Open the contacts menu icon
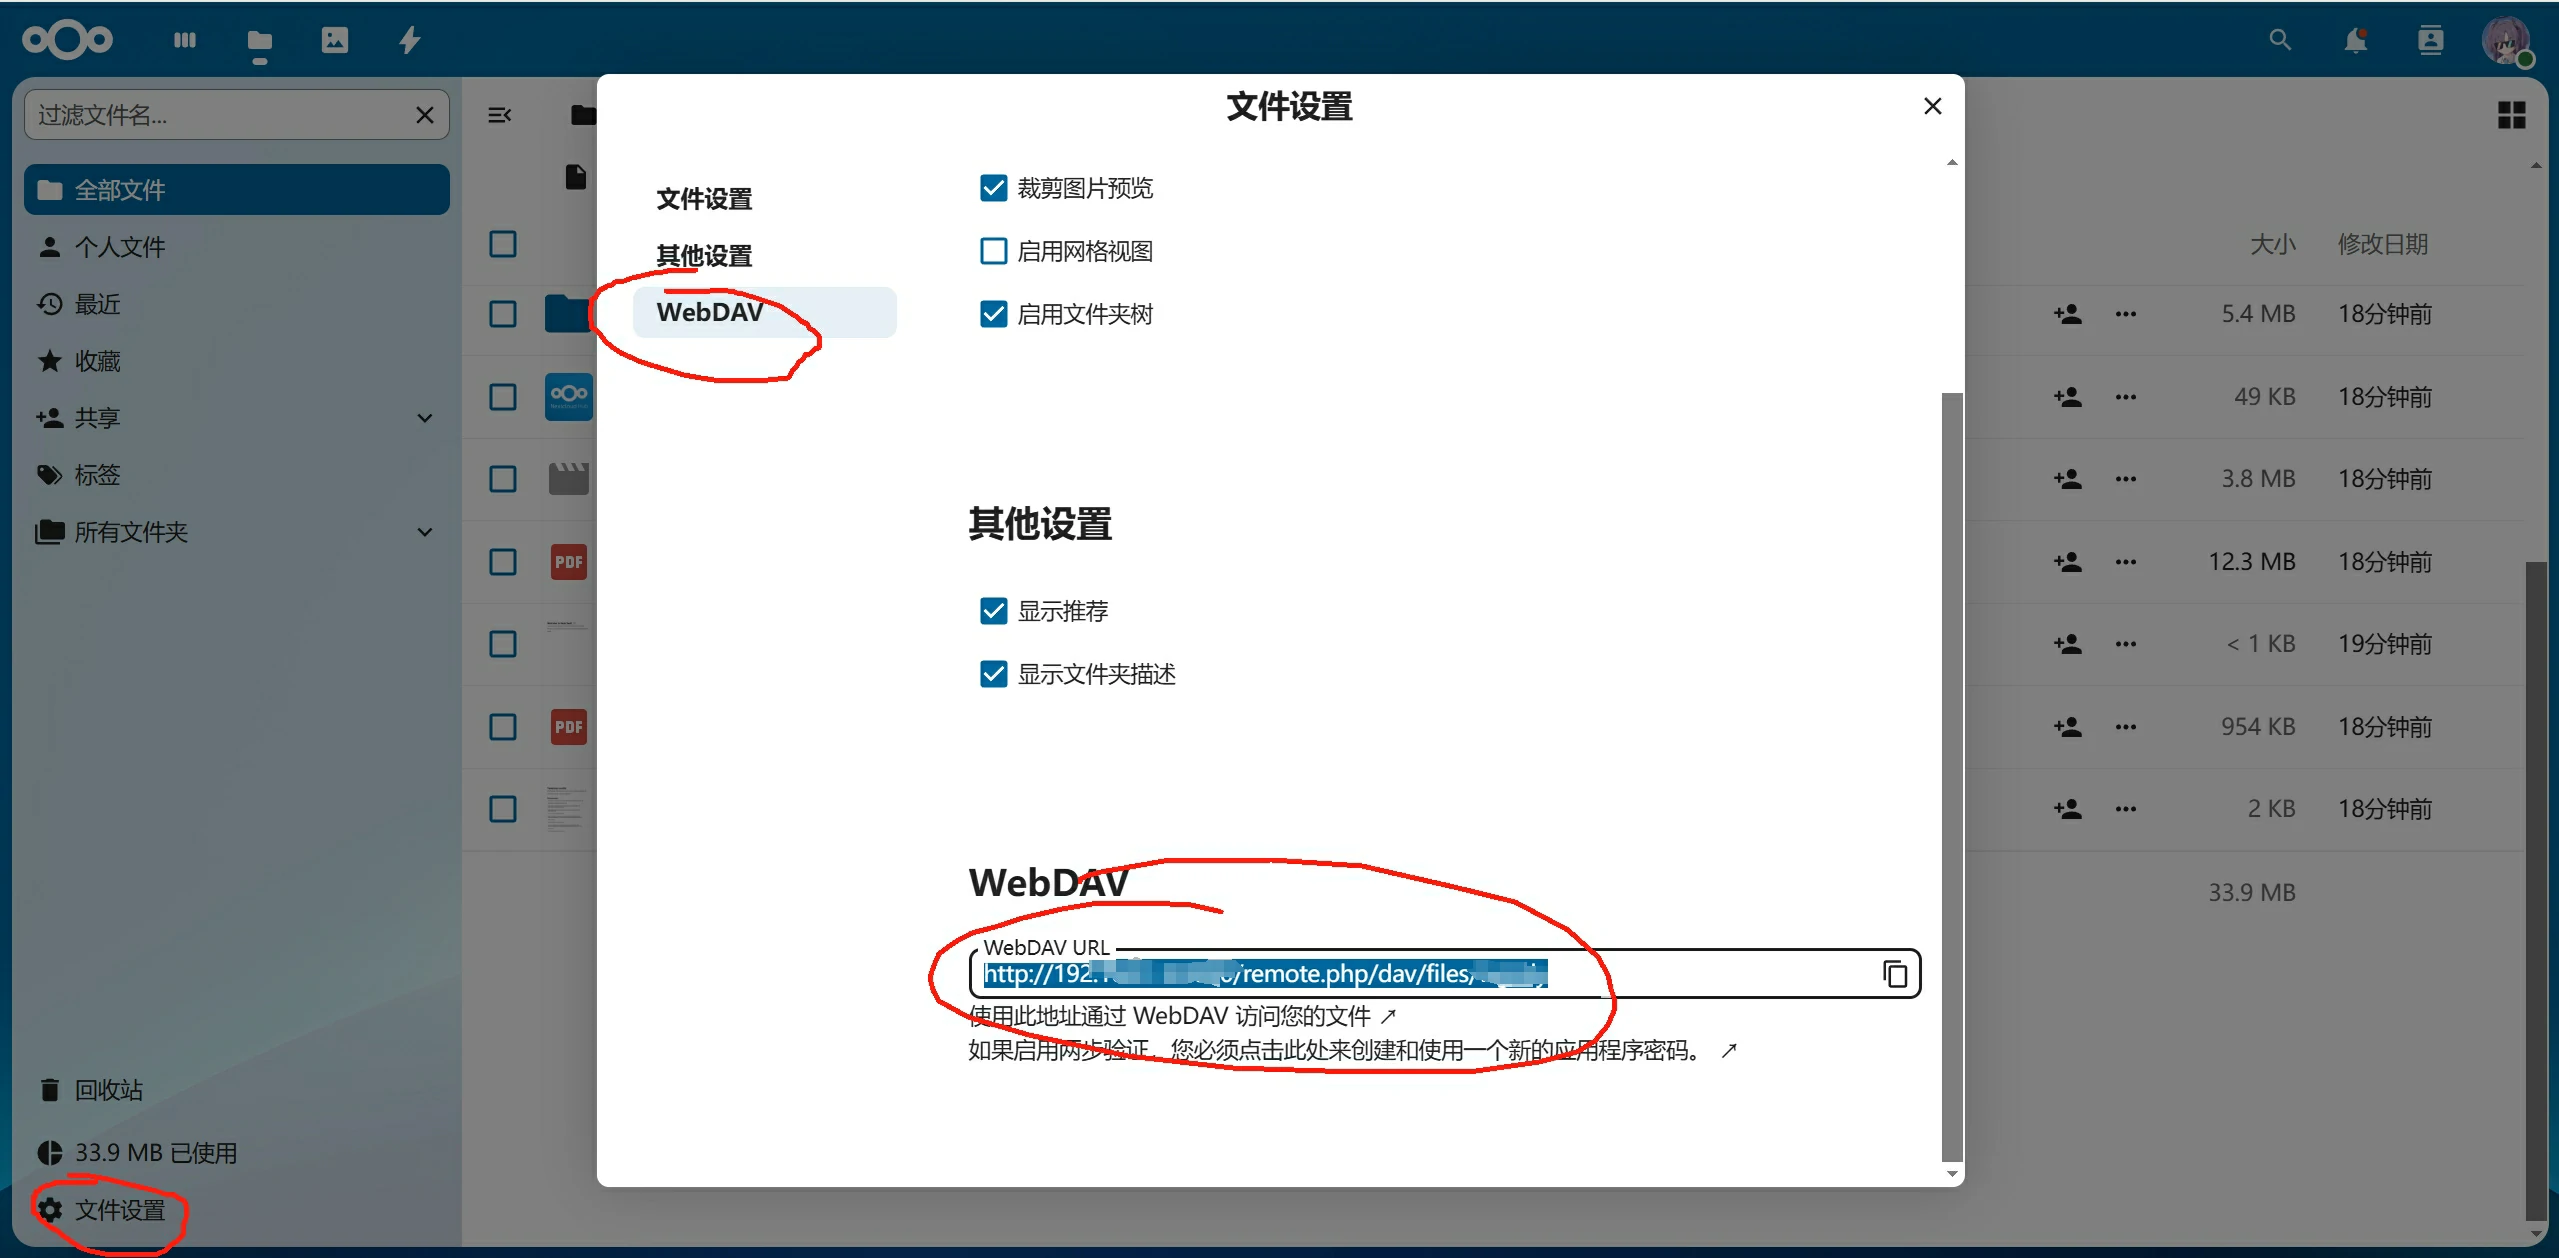Screen dimensions: 2559x1258 click(2431, 40)
